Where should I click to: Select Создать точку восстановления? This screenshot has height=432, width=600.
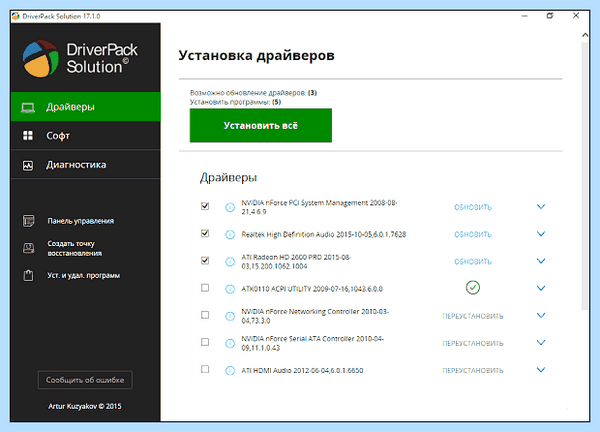click(x=75, y=248)
